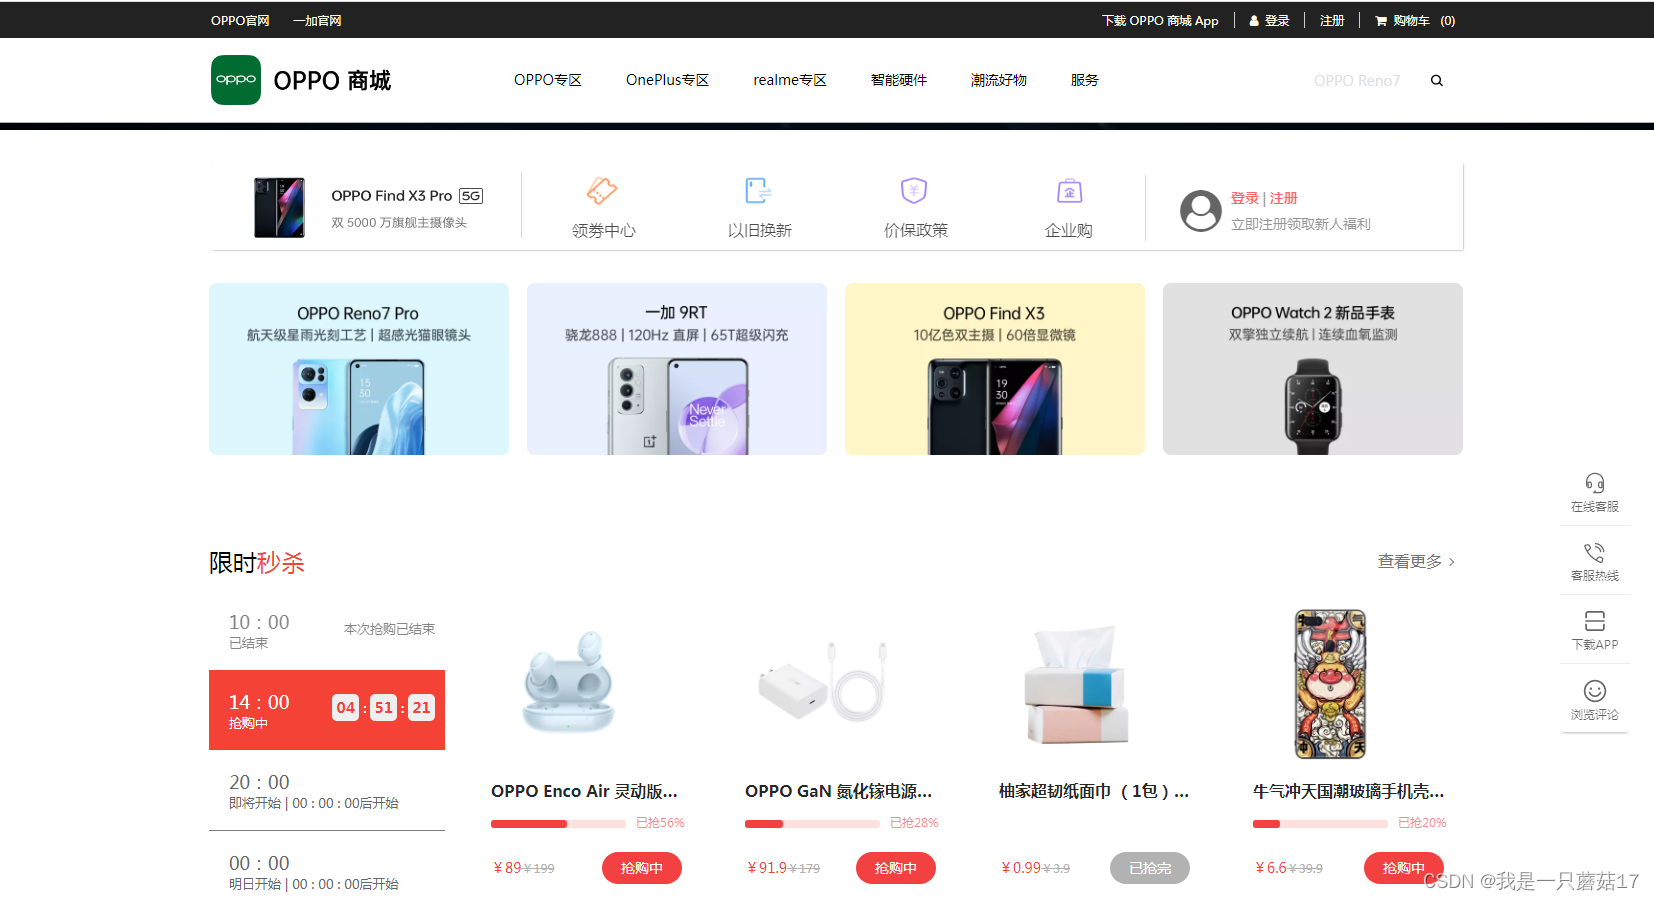This screenshot has height=901, width=1654.
Task: Open the OPPO Reno7 Pro banner card
Action: click(x=359, y=369)
